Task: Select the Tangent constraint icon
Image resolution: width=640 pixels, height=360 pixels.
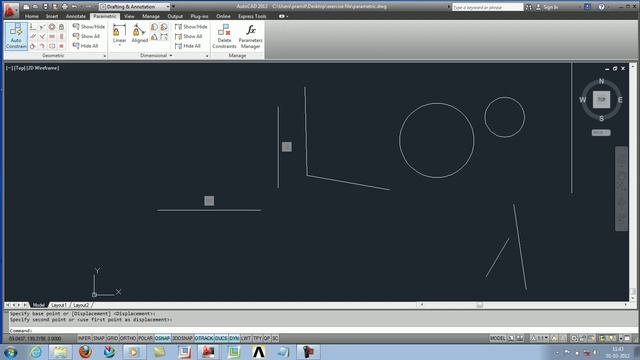Action: [x=33, y=46]
